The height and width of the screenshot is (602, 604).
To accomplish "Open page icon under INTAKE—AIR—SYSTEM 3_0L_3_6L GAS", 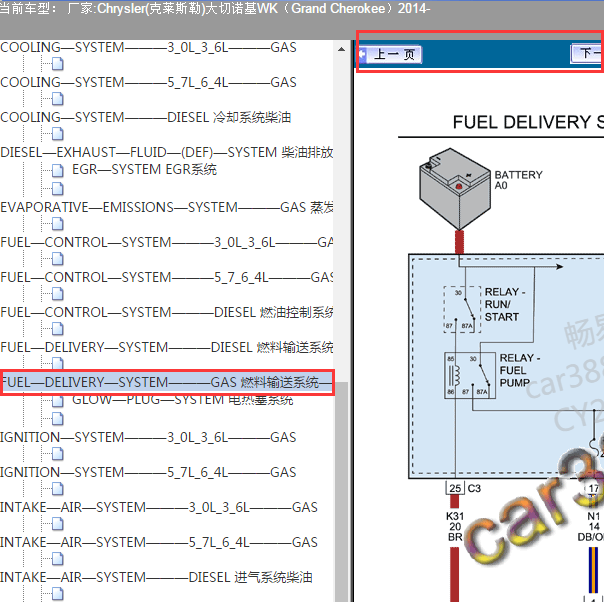I will (x=57, y=524).
